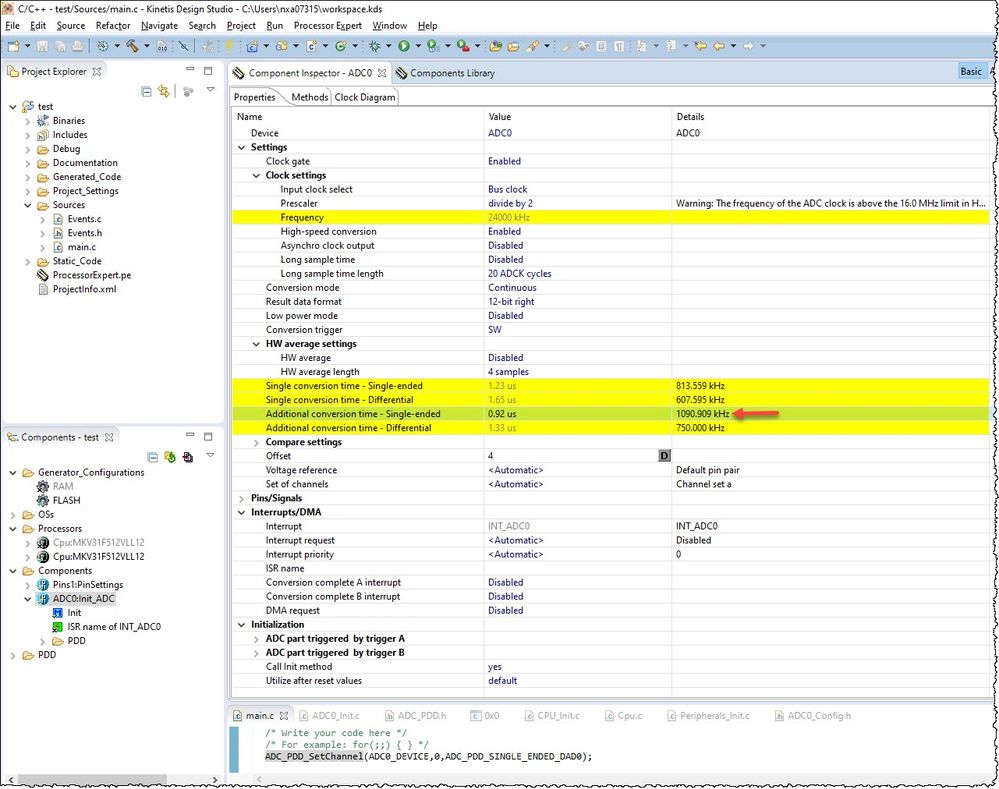Click High-speed conversion Enabled value

click(504, 231)
